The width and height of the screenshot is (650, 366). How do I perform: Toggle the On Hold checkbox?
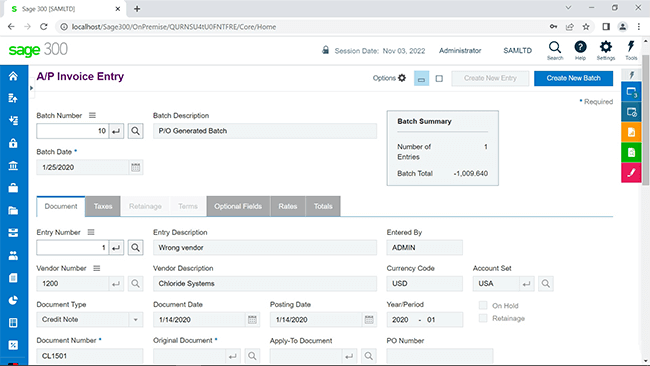[483, 305]
